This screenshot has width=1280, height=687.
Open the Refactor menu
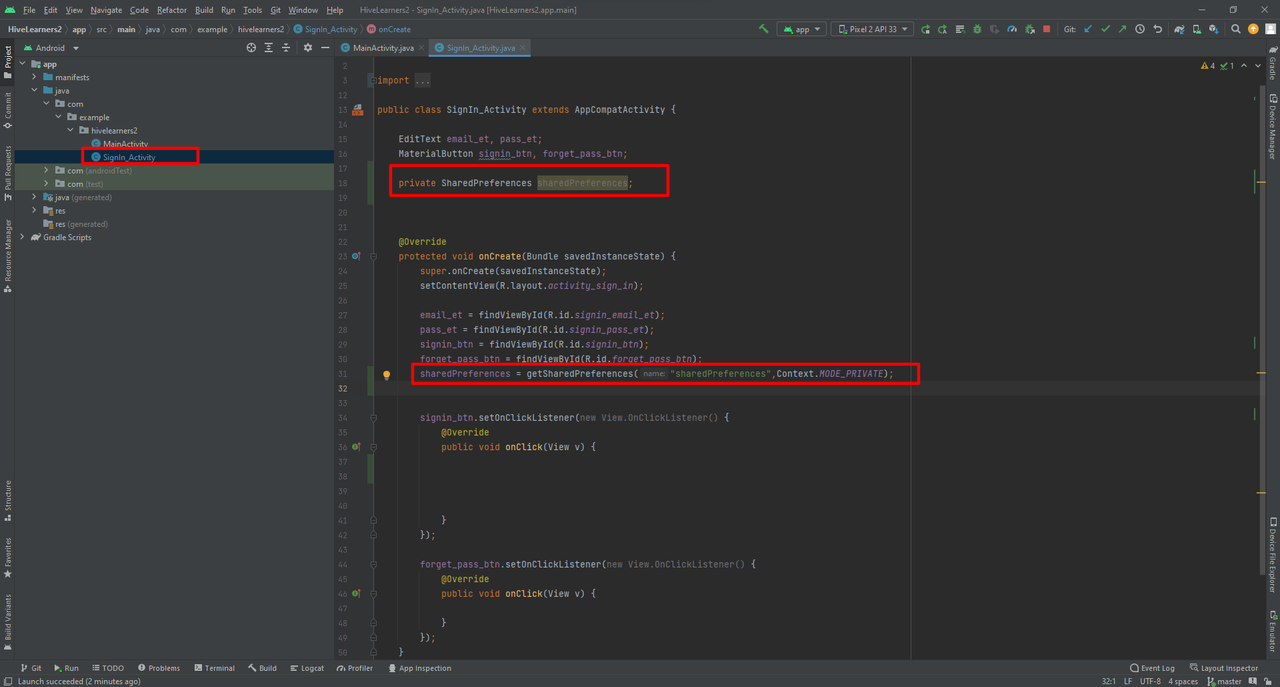(x=172, y=10)
